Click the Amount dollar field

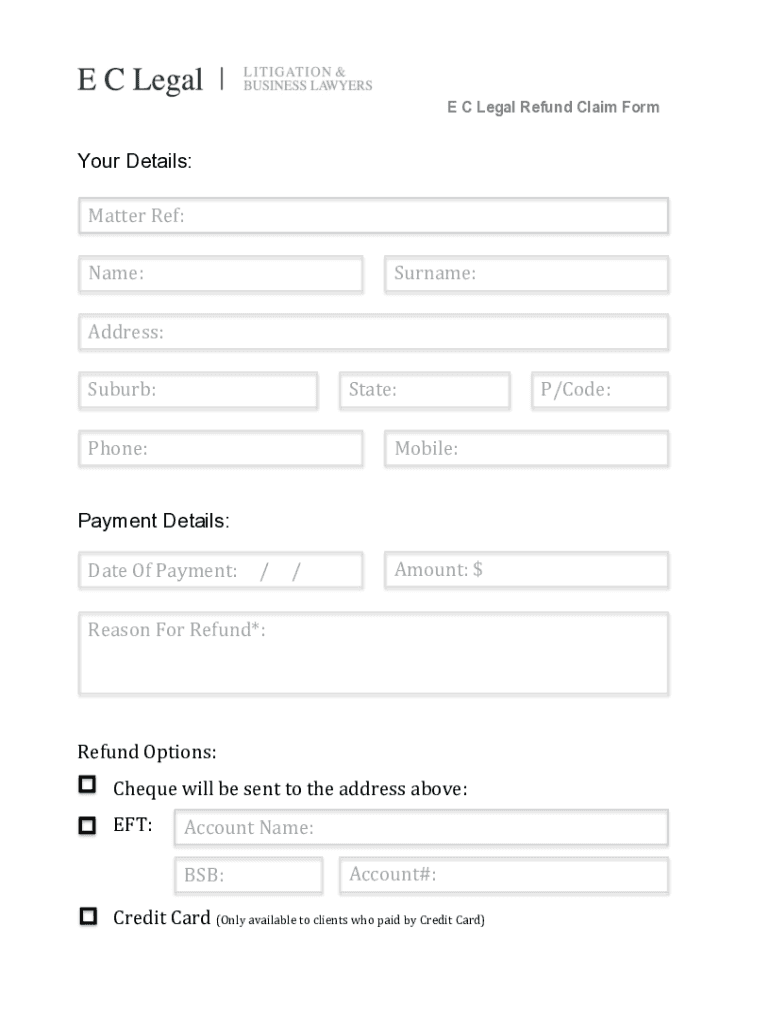point(526,570)
